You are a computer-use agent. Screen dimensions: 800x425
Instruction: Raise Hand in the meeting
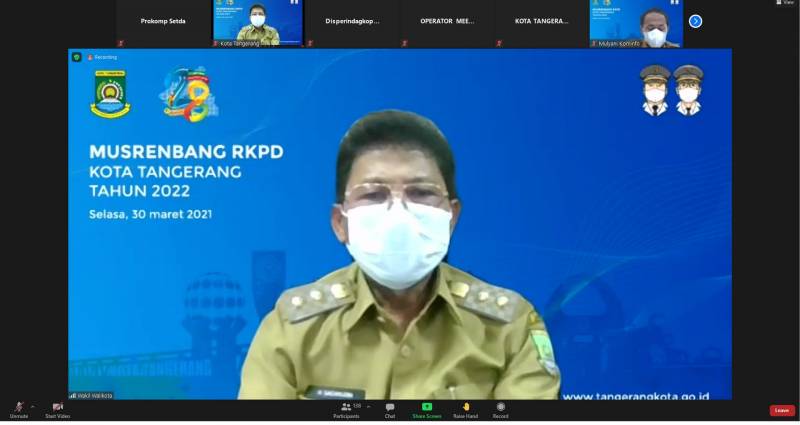pyautogui.click(x=465, y=409)
